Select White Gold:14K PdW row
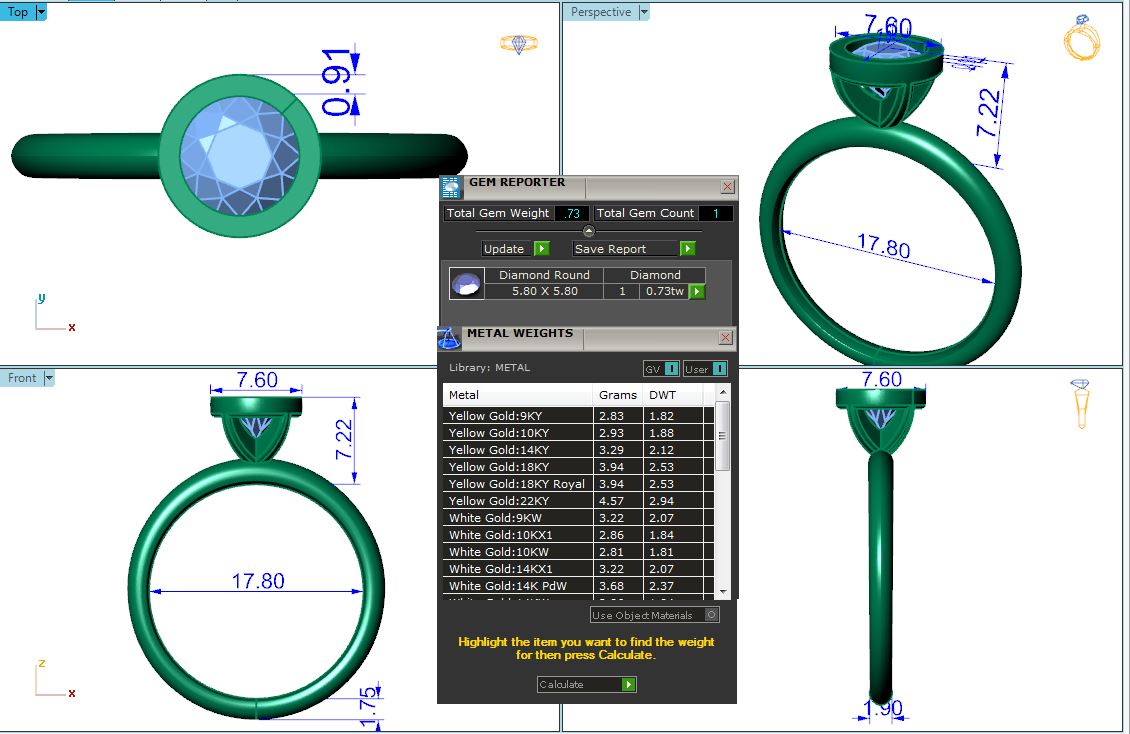The width and height of the screenshot is (1130, 734). [x=518, y=586]
